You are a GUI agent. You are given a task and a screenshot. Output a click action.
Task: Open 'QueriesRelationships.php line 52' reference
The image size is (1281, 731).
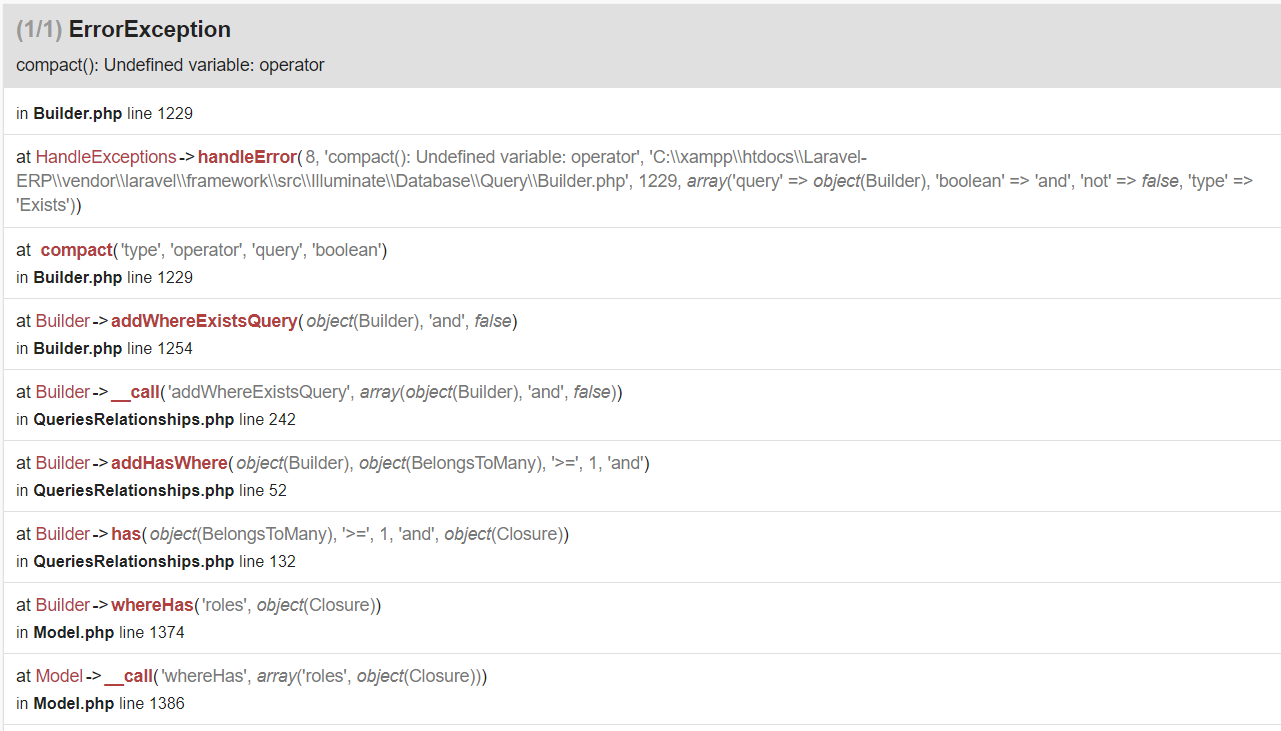pyautogui.click(x=152, y=490)
